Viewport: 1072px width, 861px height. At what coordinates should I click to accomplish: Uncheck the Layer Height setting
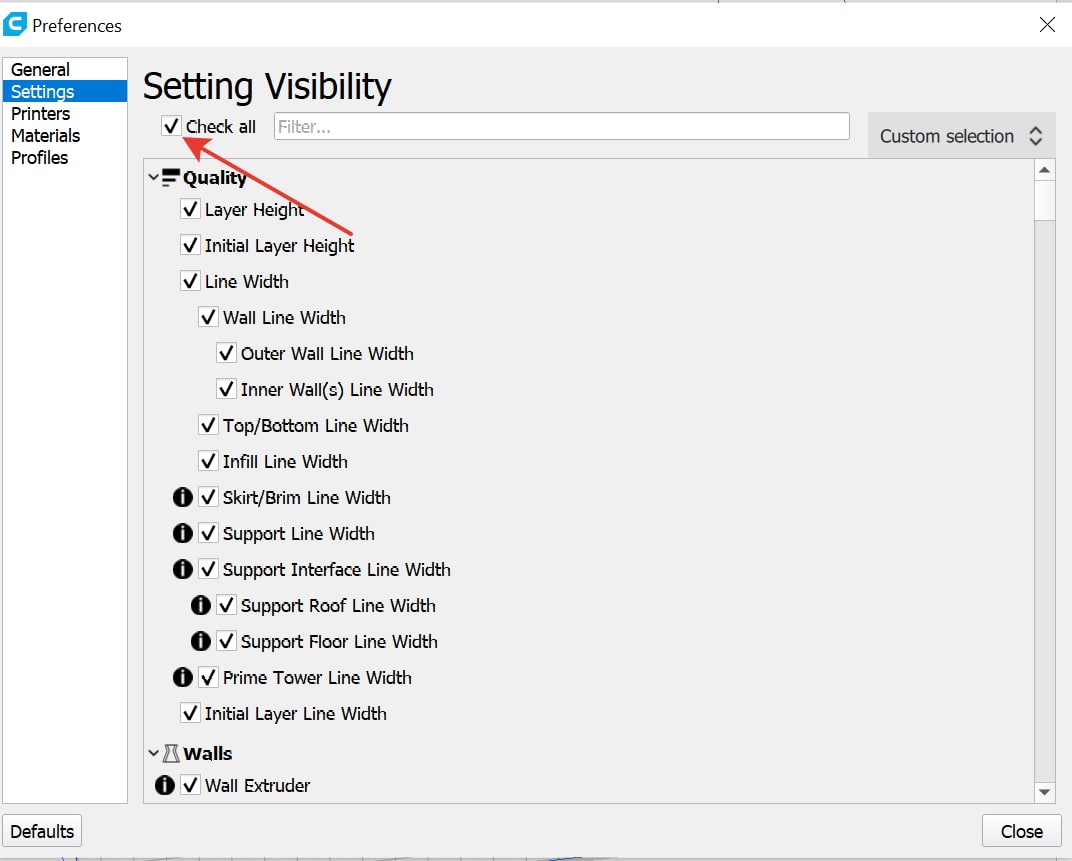[x=190, y=209]
